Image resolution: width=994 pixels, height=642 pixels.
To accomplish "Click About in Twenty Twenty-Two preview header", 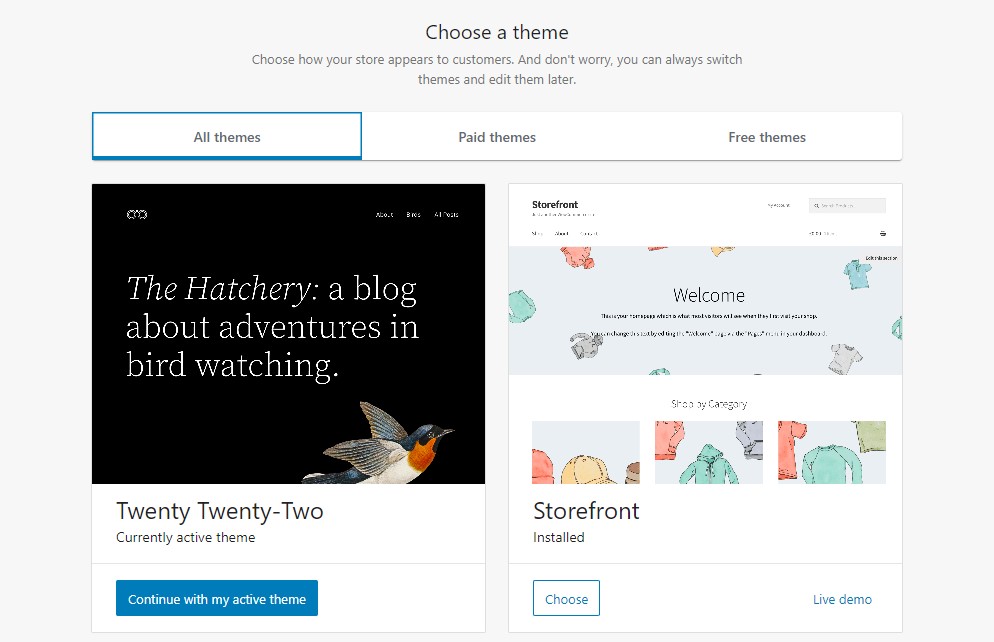I will 384,215.
